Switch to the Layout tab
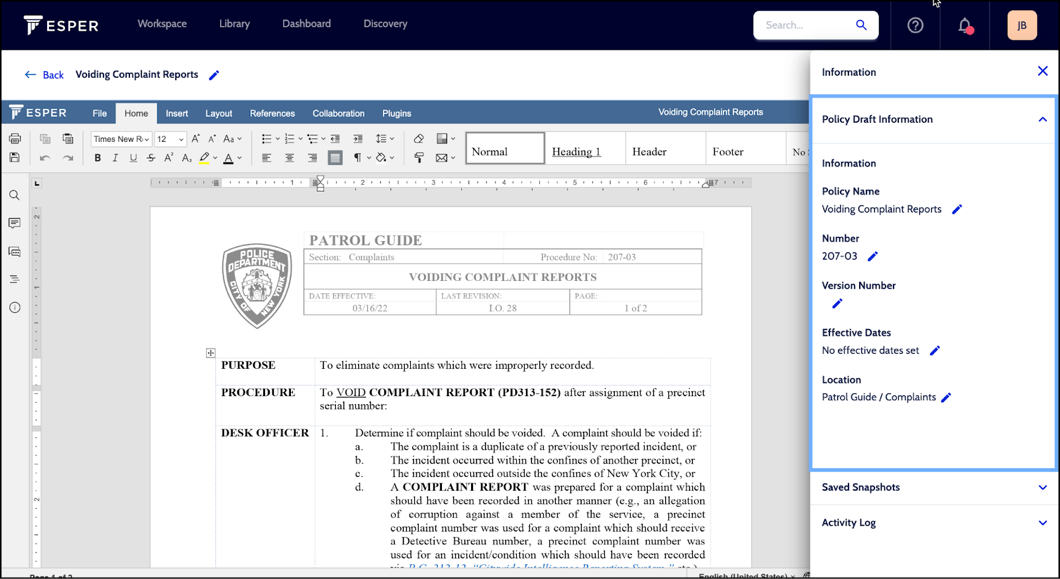Screen dimensions: 1060x579 click(219, 114)
